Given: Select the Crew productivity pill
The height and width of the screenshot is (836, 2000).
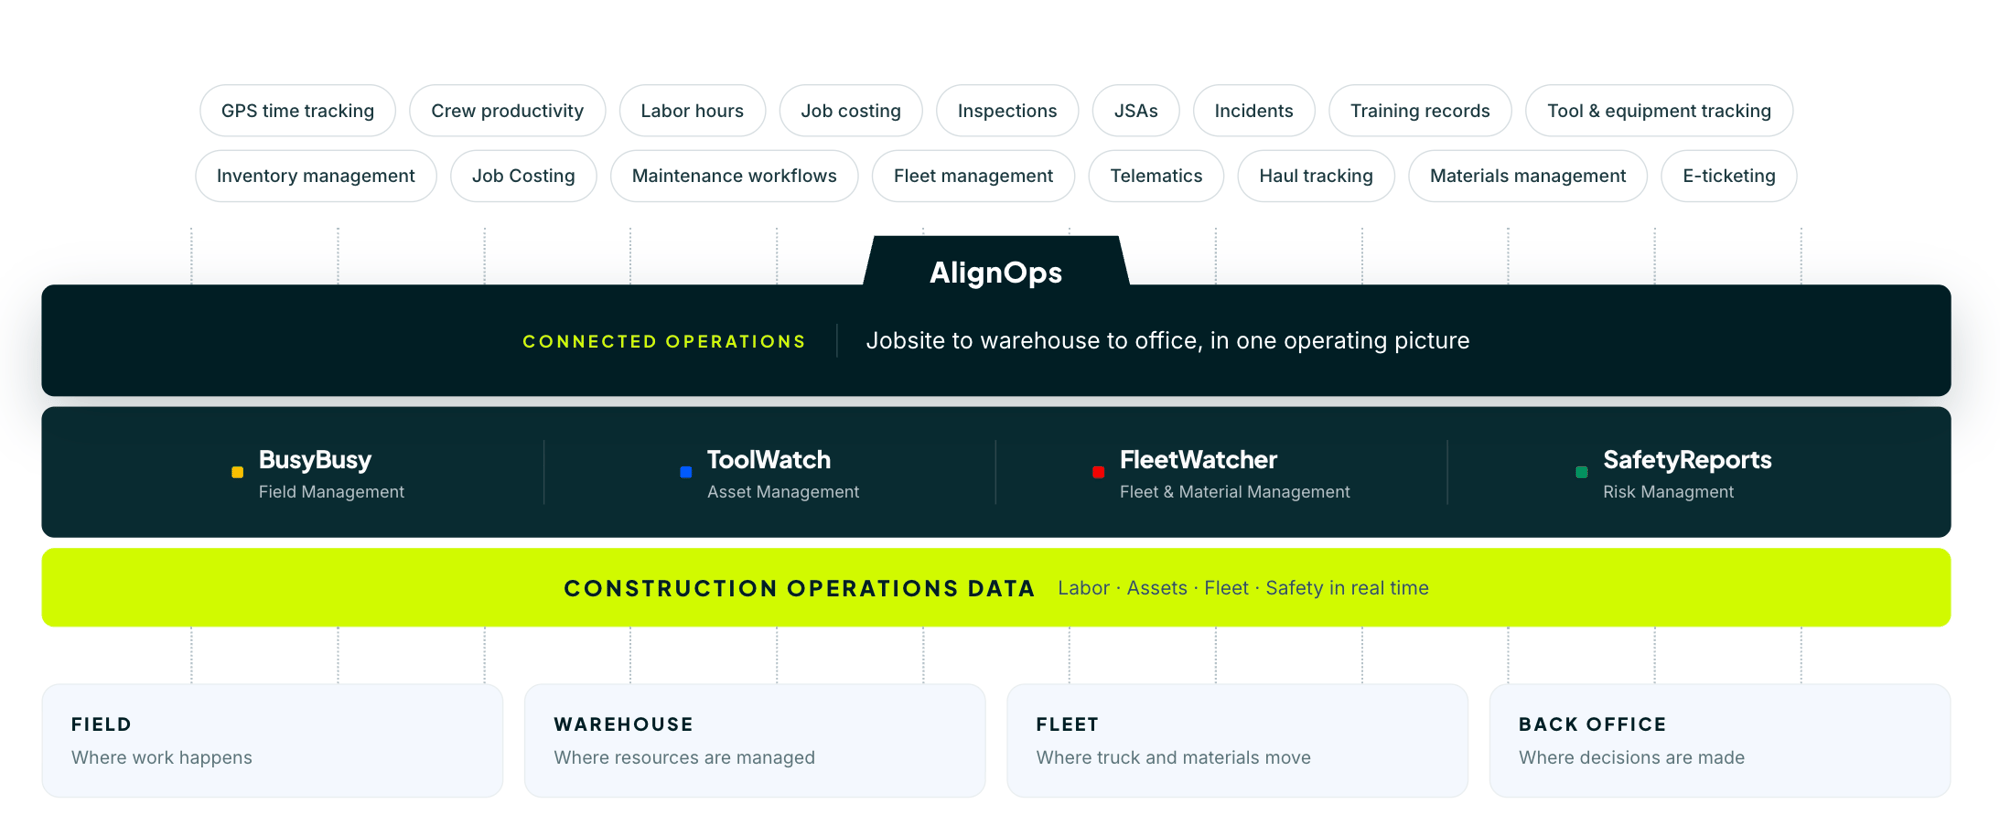Looking at the screenshot, I should pos(507,111).
